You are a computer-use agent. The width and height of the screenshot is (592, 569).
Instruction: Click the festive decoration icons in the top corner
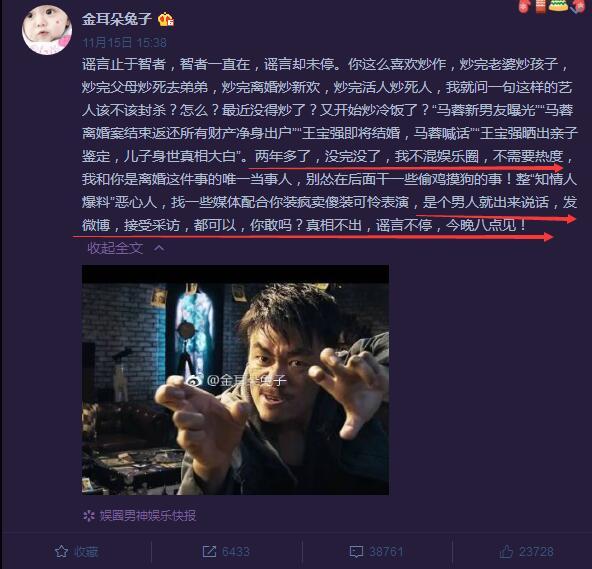551,6
